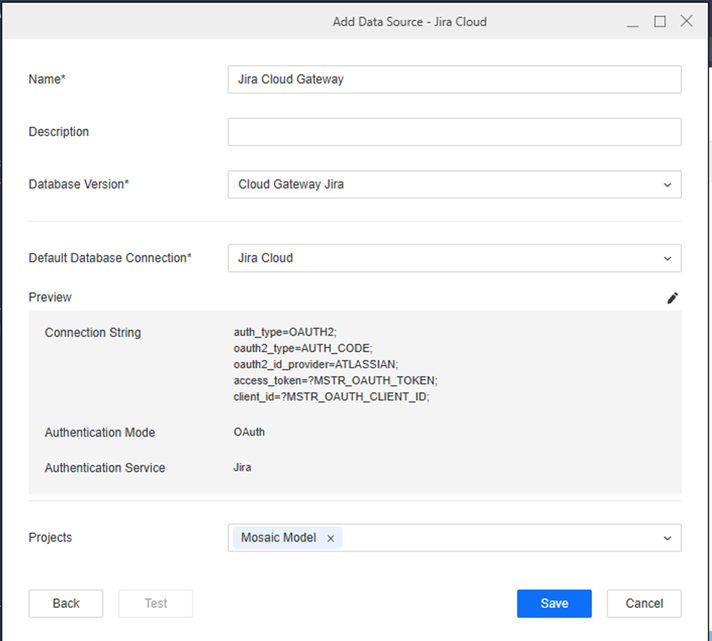Open the Default Database Connection dropdown
The width and height of the screenshot is (712, 641).
tap(667, 258)
